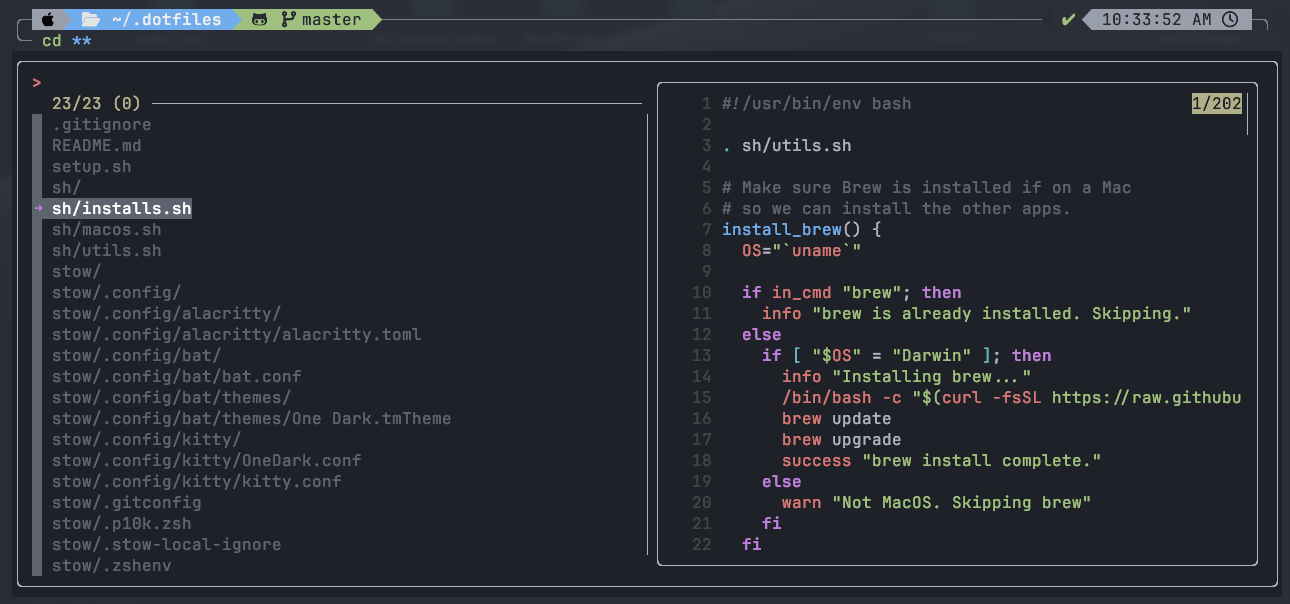Click the '$OS = Darwin' condition line
Viewport: 1290px width, 604px height.
[x=907, y=355]
